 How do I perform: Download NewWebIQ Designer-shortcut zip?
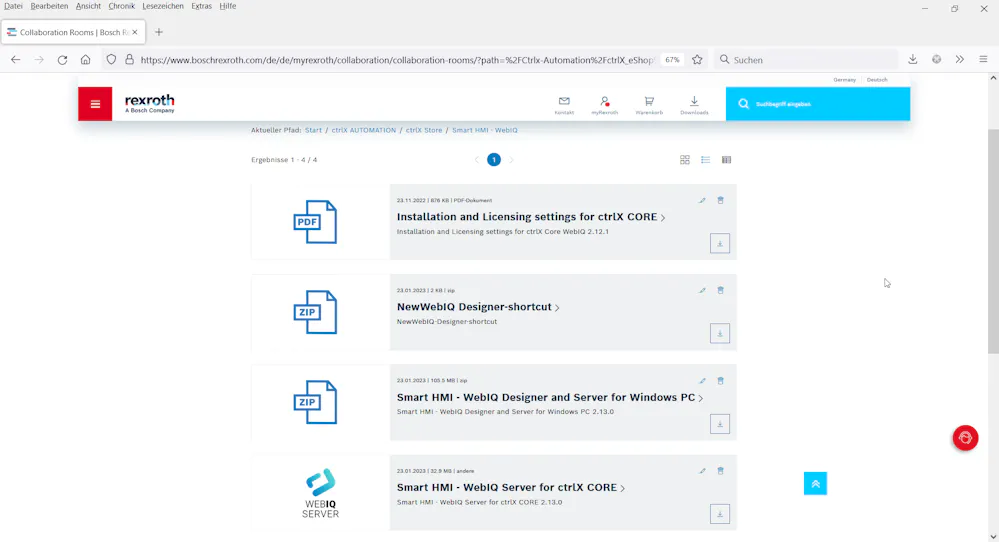[720, 334]
